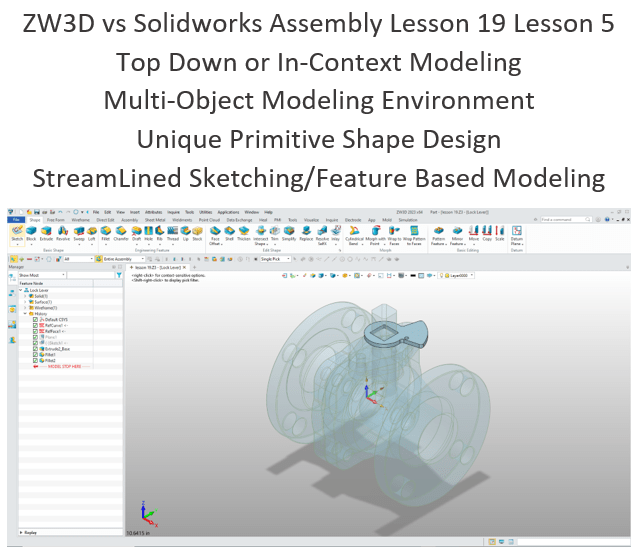Activate the Sweep tool

coord(79,233)
